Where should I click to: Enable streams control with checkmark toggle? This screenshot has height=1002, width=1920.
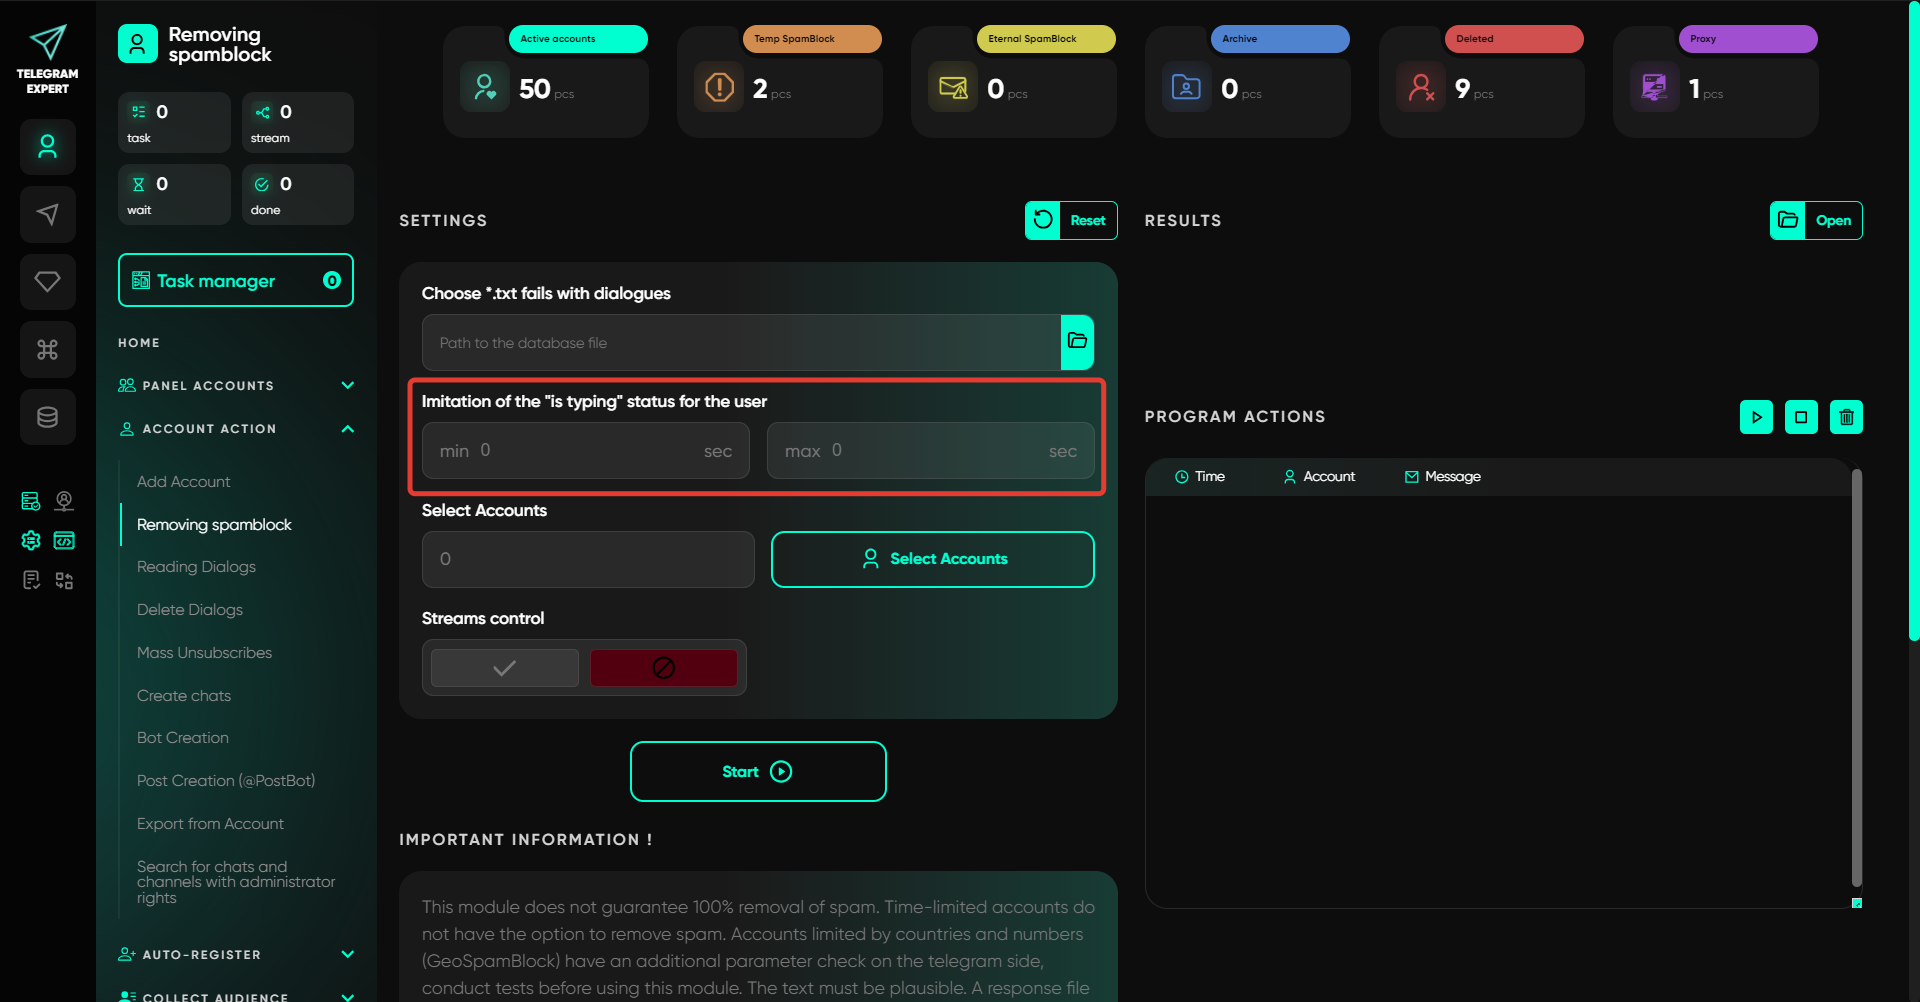(505, 668)
